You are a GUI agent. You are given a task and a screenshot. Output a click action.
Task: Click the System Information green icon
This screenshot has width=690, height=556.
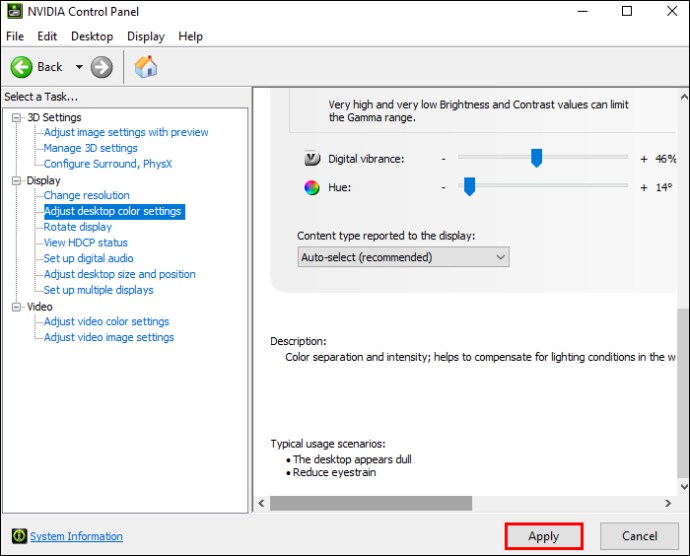point(19,536)
